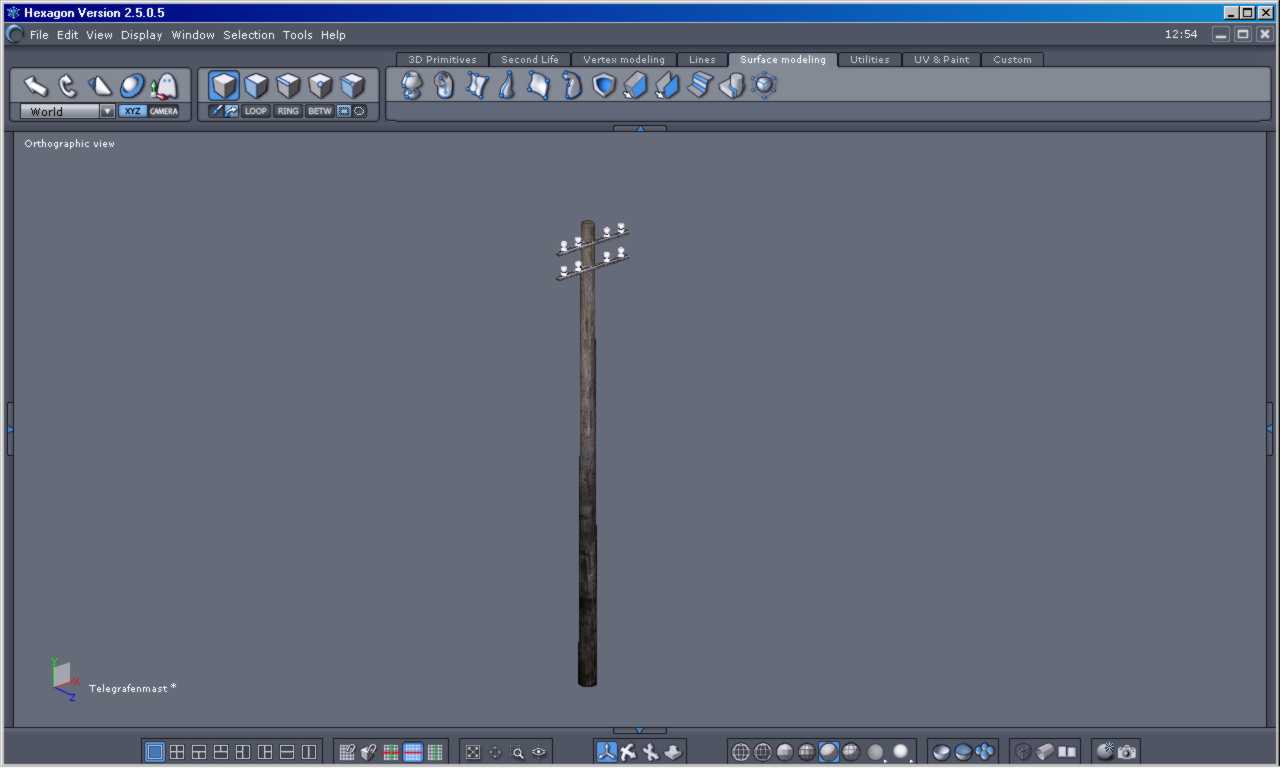Open the Selection menu
This screenshot has width=1280, height=768.
[x=249, y=35]
